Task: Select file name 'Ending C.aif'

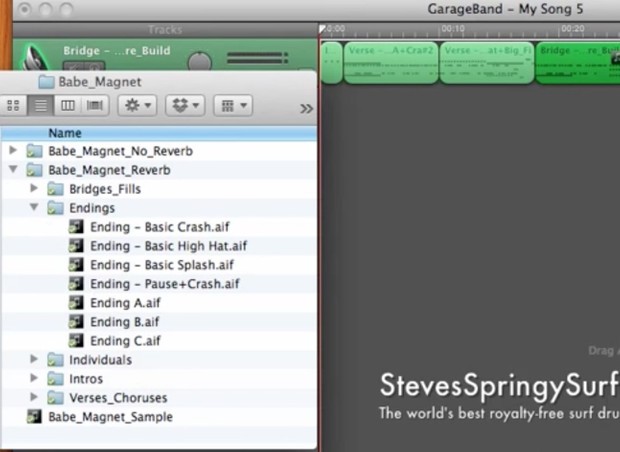Action: [x=125, y=341]
